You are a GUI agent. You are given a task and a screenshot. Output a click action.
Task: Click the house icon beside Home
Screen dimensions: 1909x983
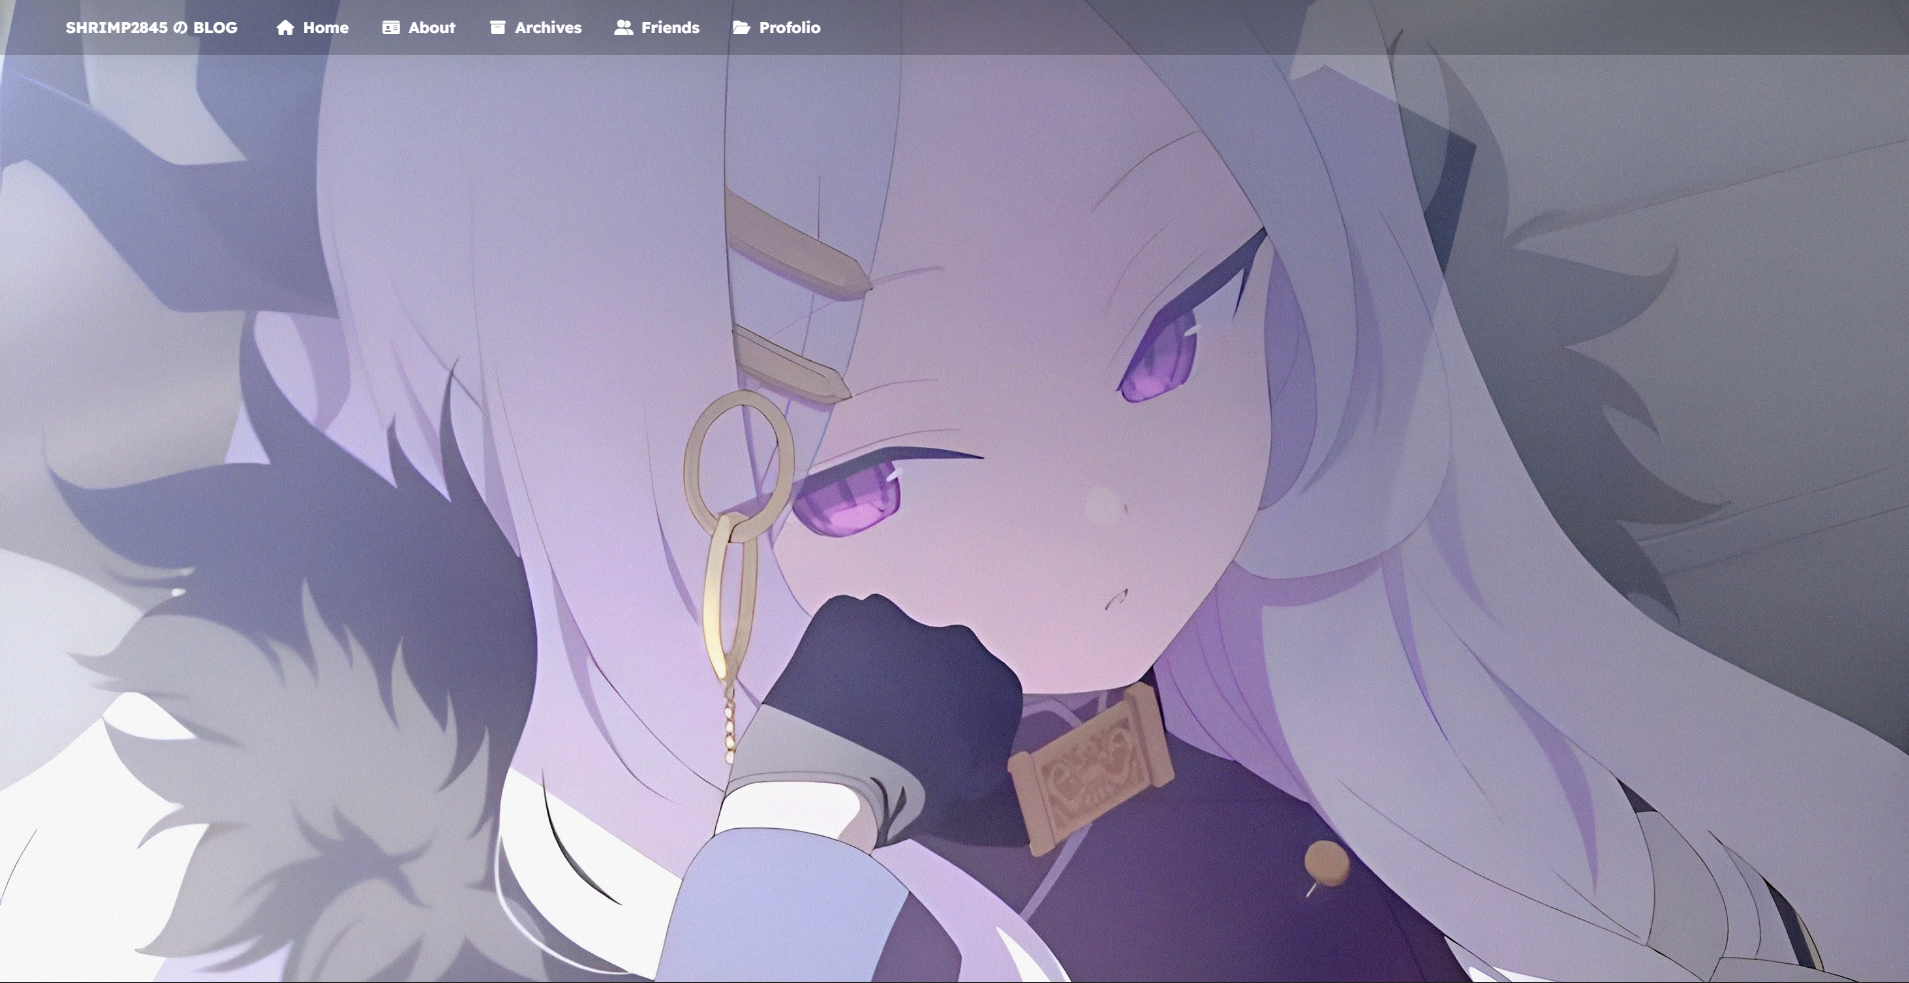click(x=285, y=28)
